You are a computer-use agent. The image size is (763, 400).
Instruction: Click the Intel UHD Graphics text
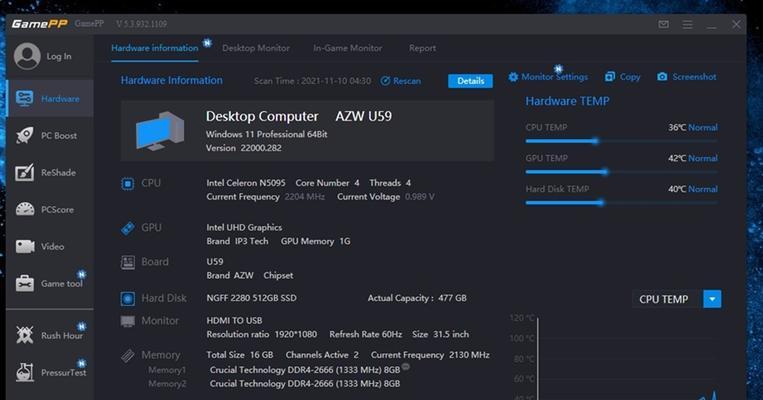[244, 227]
